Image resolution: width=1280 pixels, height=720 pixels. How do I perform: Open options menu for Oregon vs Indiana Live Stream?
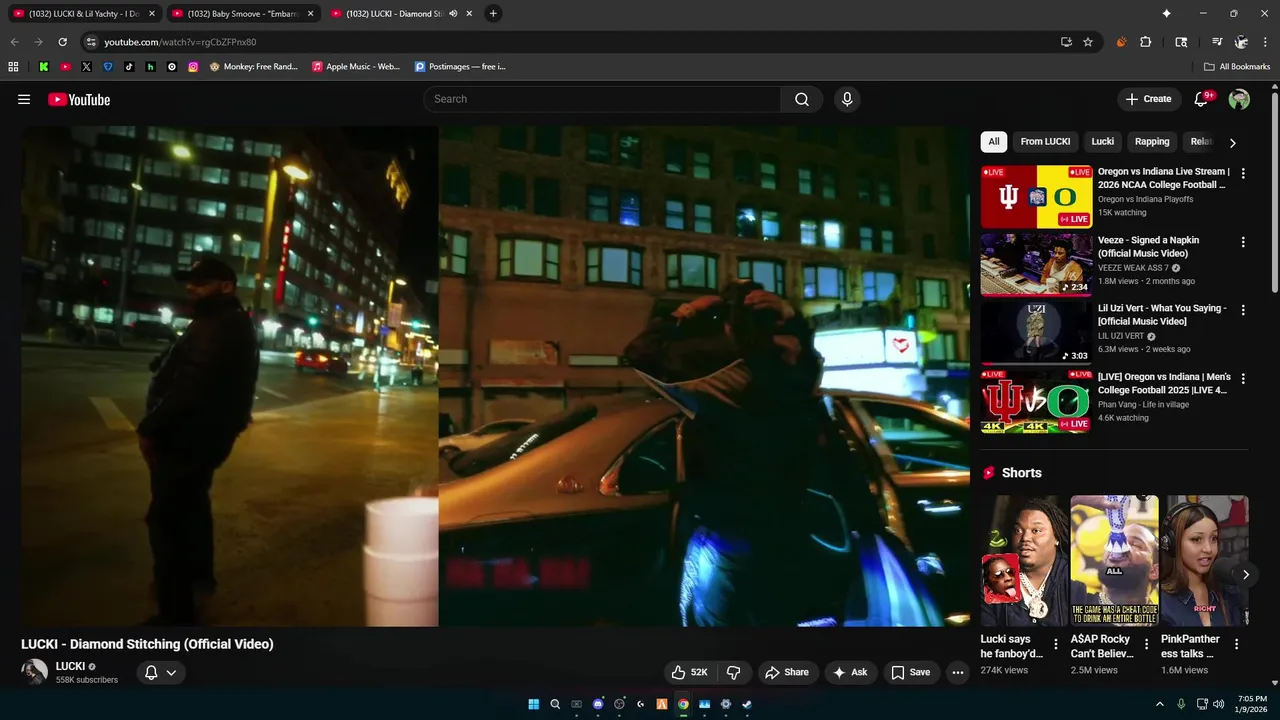tap(1243, 174)
